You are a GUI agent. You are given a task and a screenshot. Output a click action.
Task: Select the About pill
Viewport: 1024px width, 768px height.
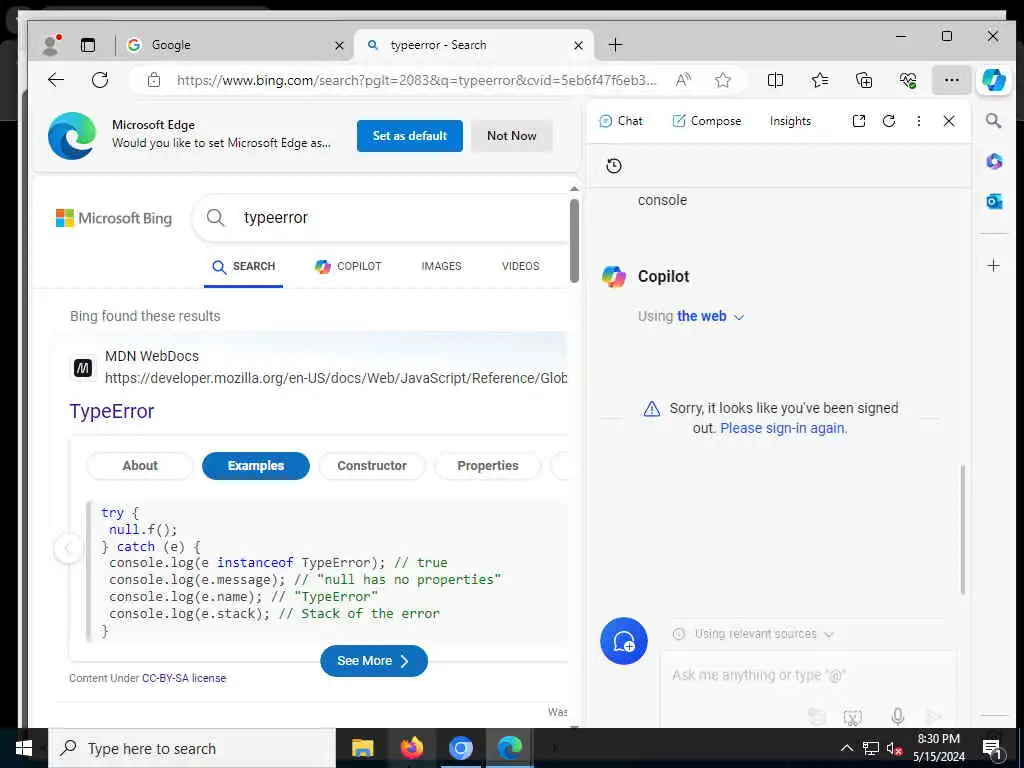140,466
